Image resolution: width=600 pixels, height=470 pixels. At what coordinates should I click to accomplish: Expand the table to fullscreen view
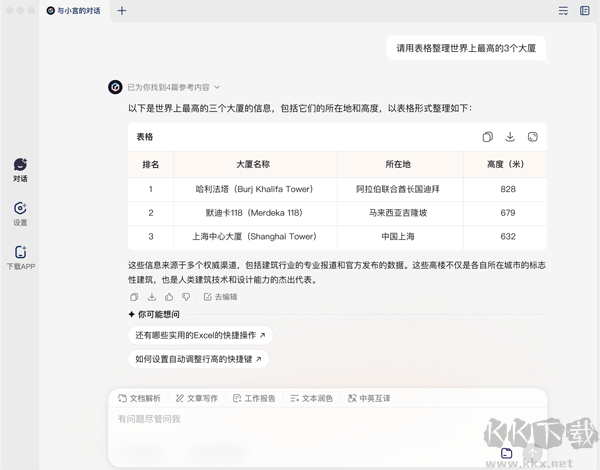533,137
